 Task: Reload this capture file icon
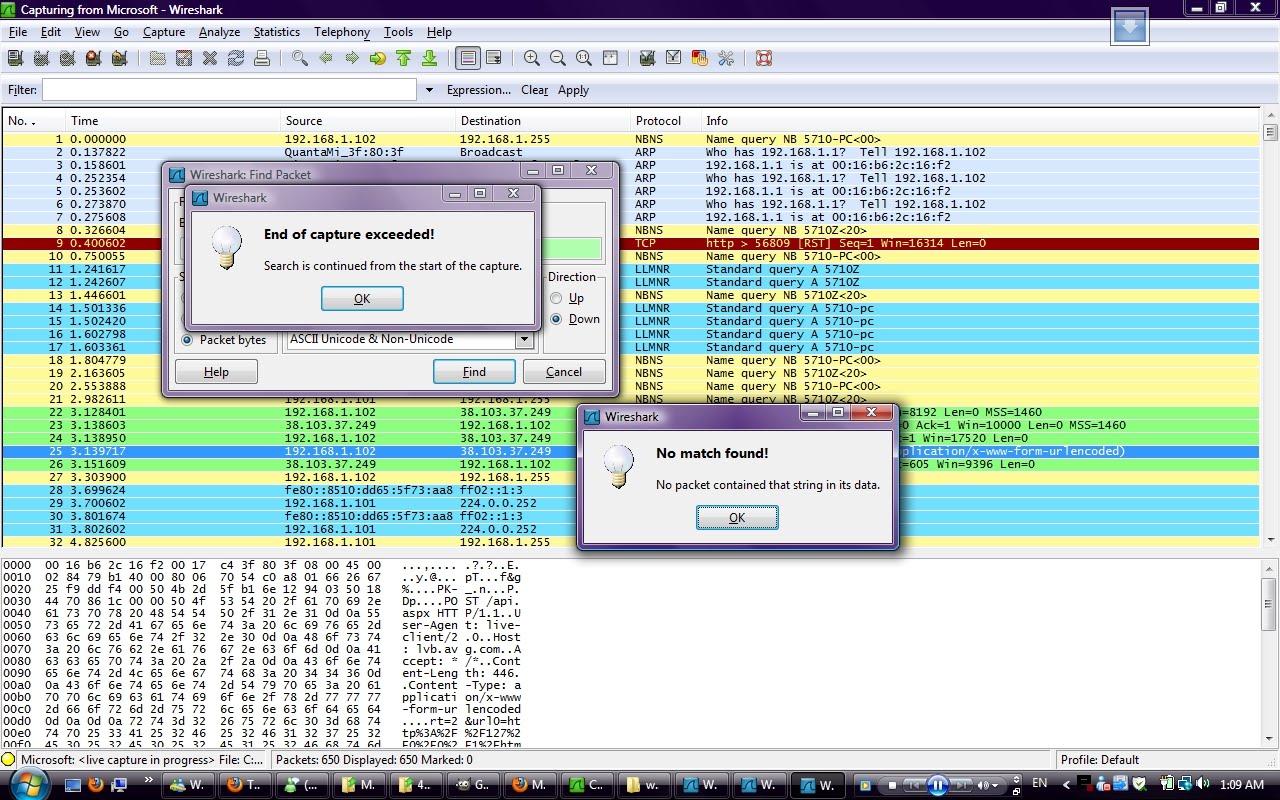236,58
